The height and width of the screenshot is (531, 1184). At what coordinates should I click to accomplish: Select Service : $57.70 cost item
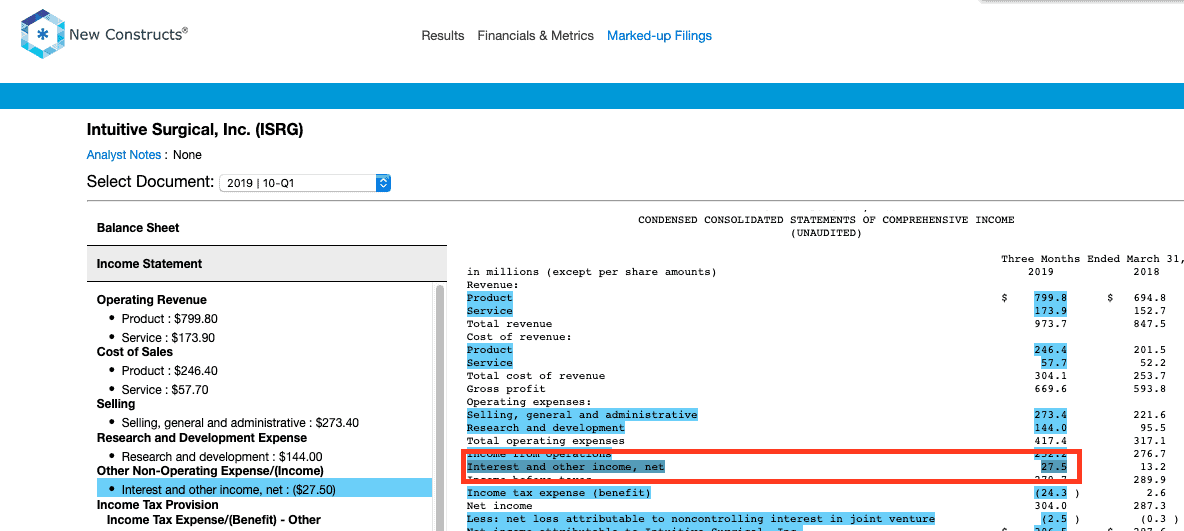165,390
